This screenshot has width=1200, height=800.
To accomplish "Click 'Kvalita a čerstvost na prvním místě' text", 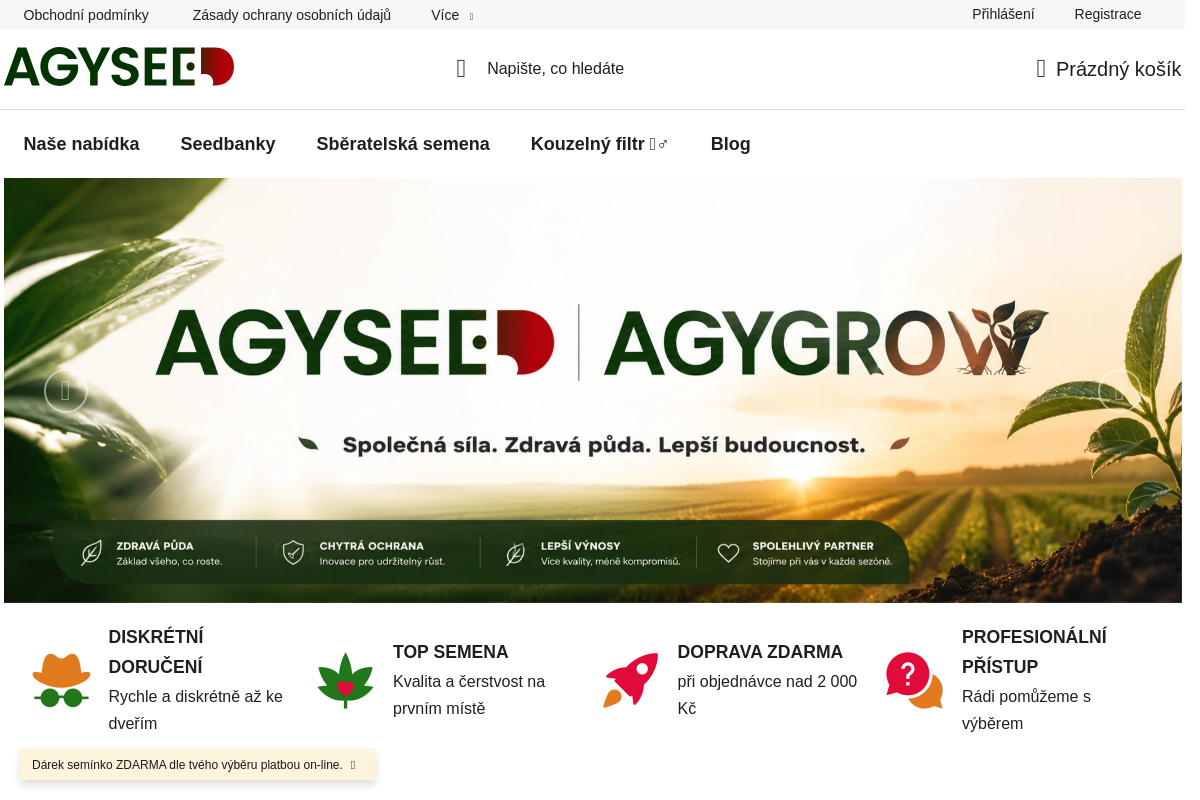I will (x=469, y=695).
